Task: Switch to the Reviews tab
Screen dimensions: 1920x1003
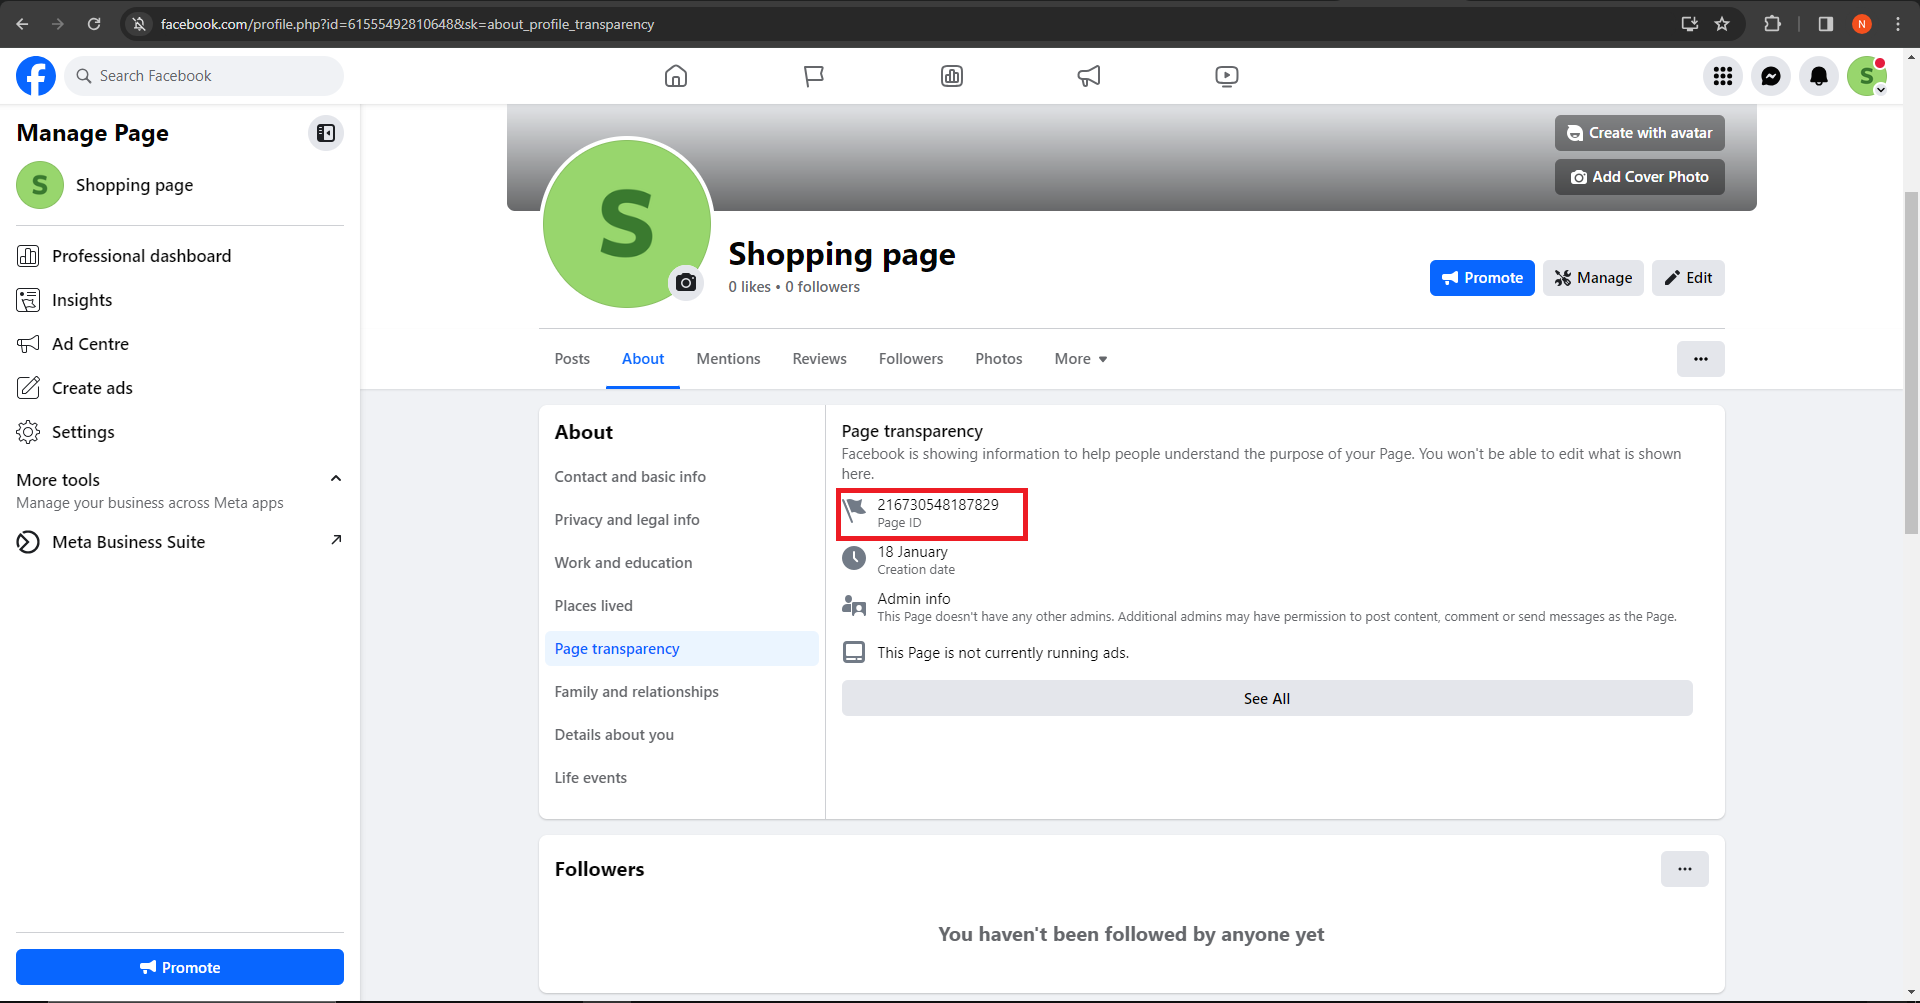Action: coord(820,359)
